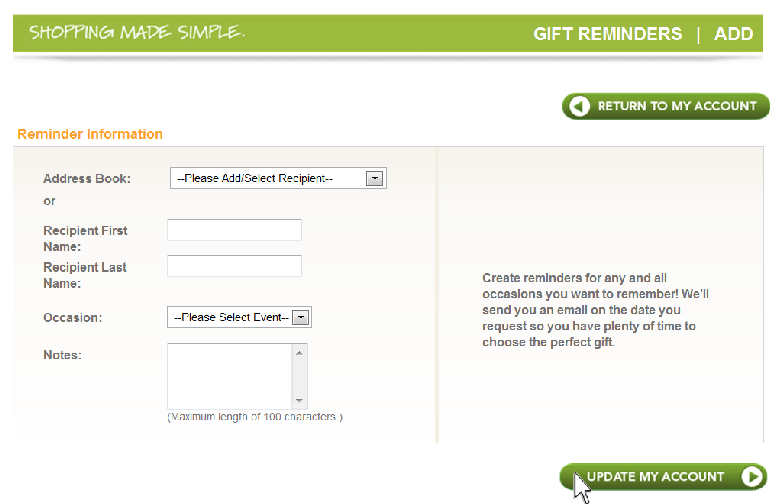The width and height of the screenshot is (775, 504).
Task: Click the Return To My Account button
Action: [x=666, y=106]
